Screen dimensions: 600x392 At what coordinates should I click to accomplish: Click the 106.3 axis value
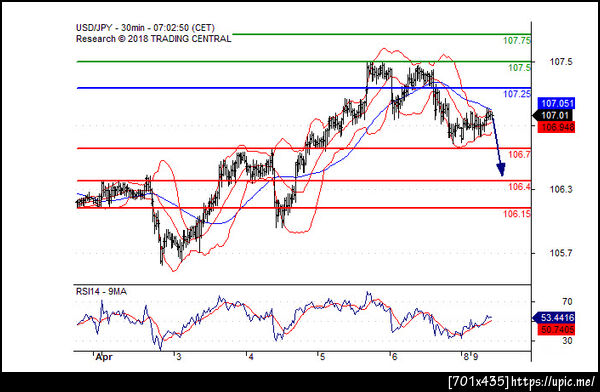[x=561, y=189]
